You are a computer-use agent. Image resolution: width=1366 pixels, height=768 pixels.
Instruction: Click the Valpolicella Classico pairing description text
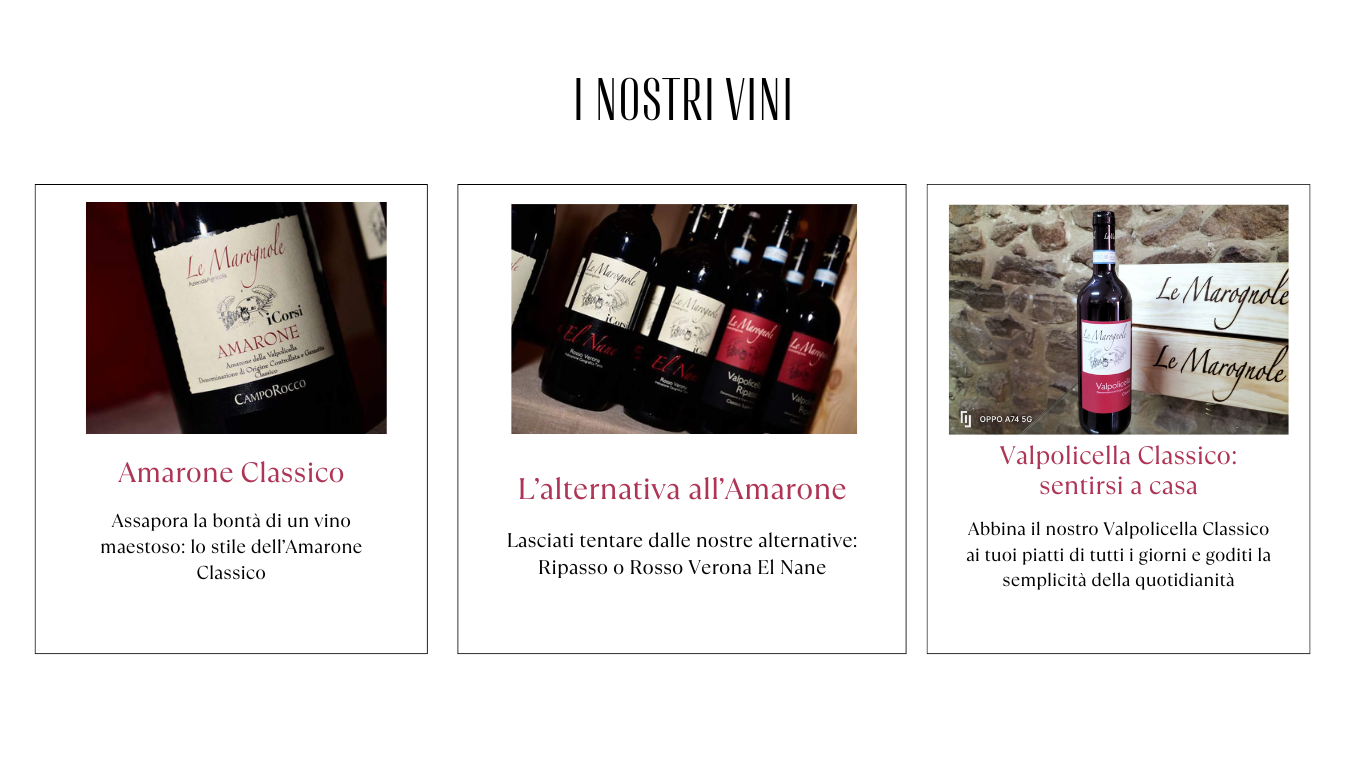click(x=1118, y=554)
